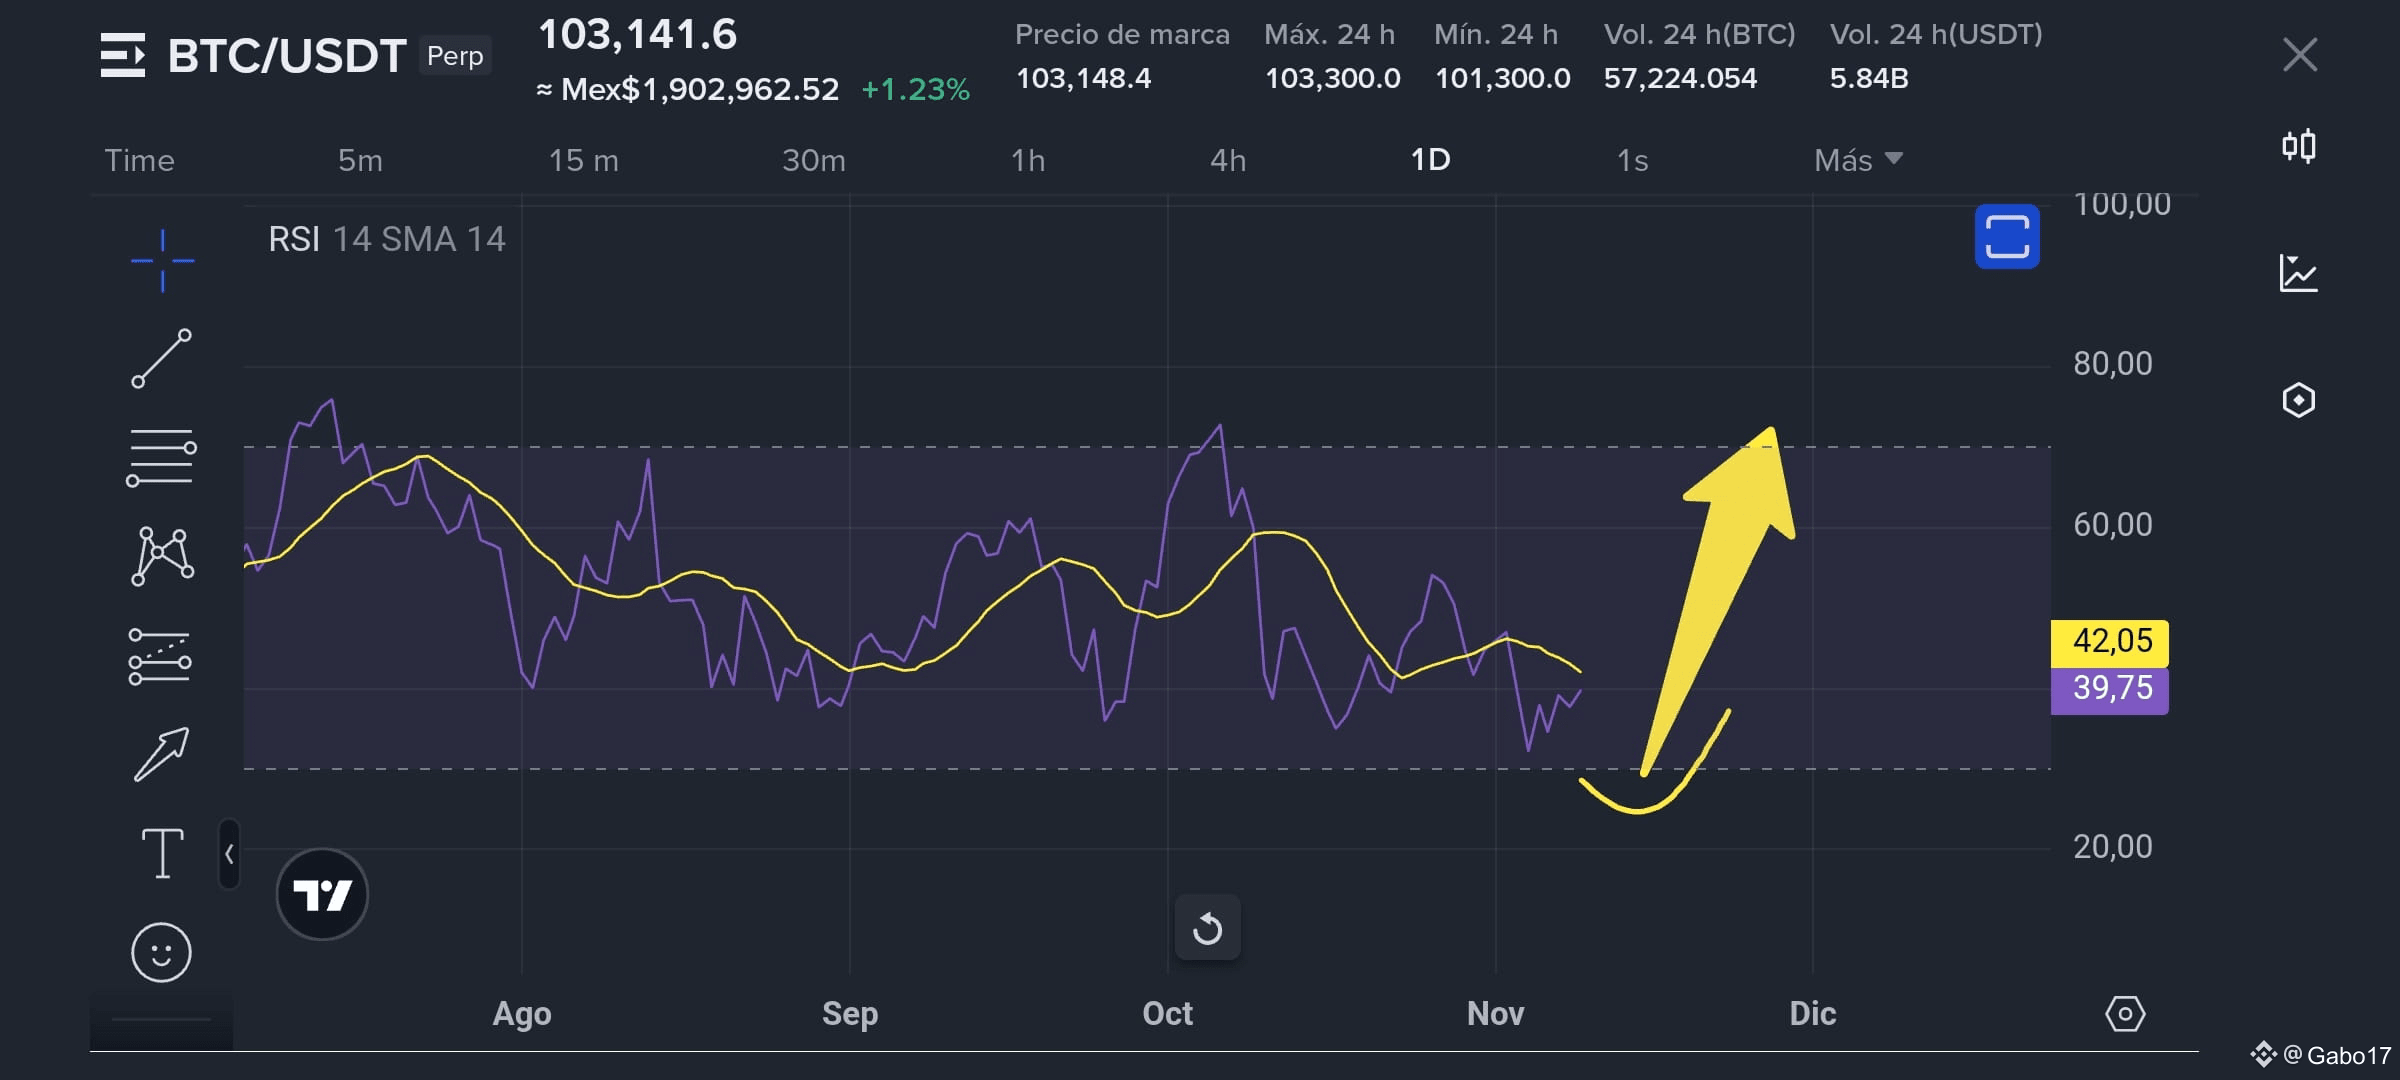The image size is (2400, 1080).
Task: Click the Nov date axis label
Action: coord(1496,1014)
